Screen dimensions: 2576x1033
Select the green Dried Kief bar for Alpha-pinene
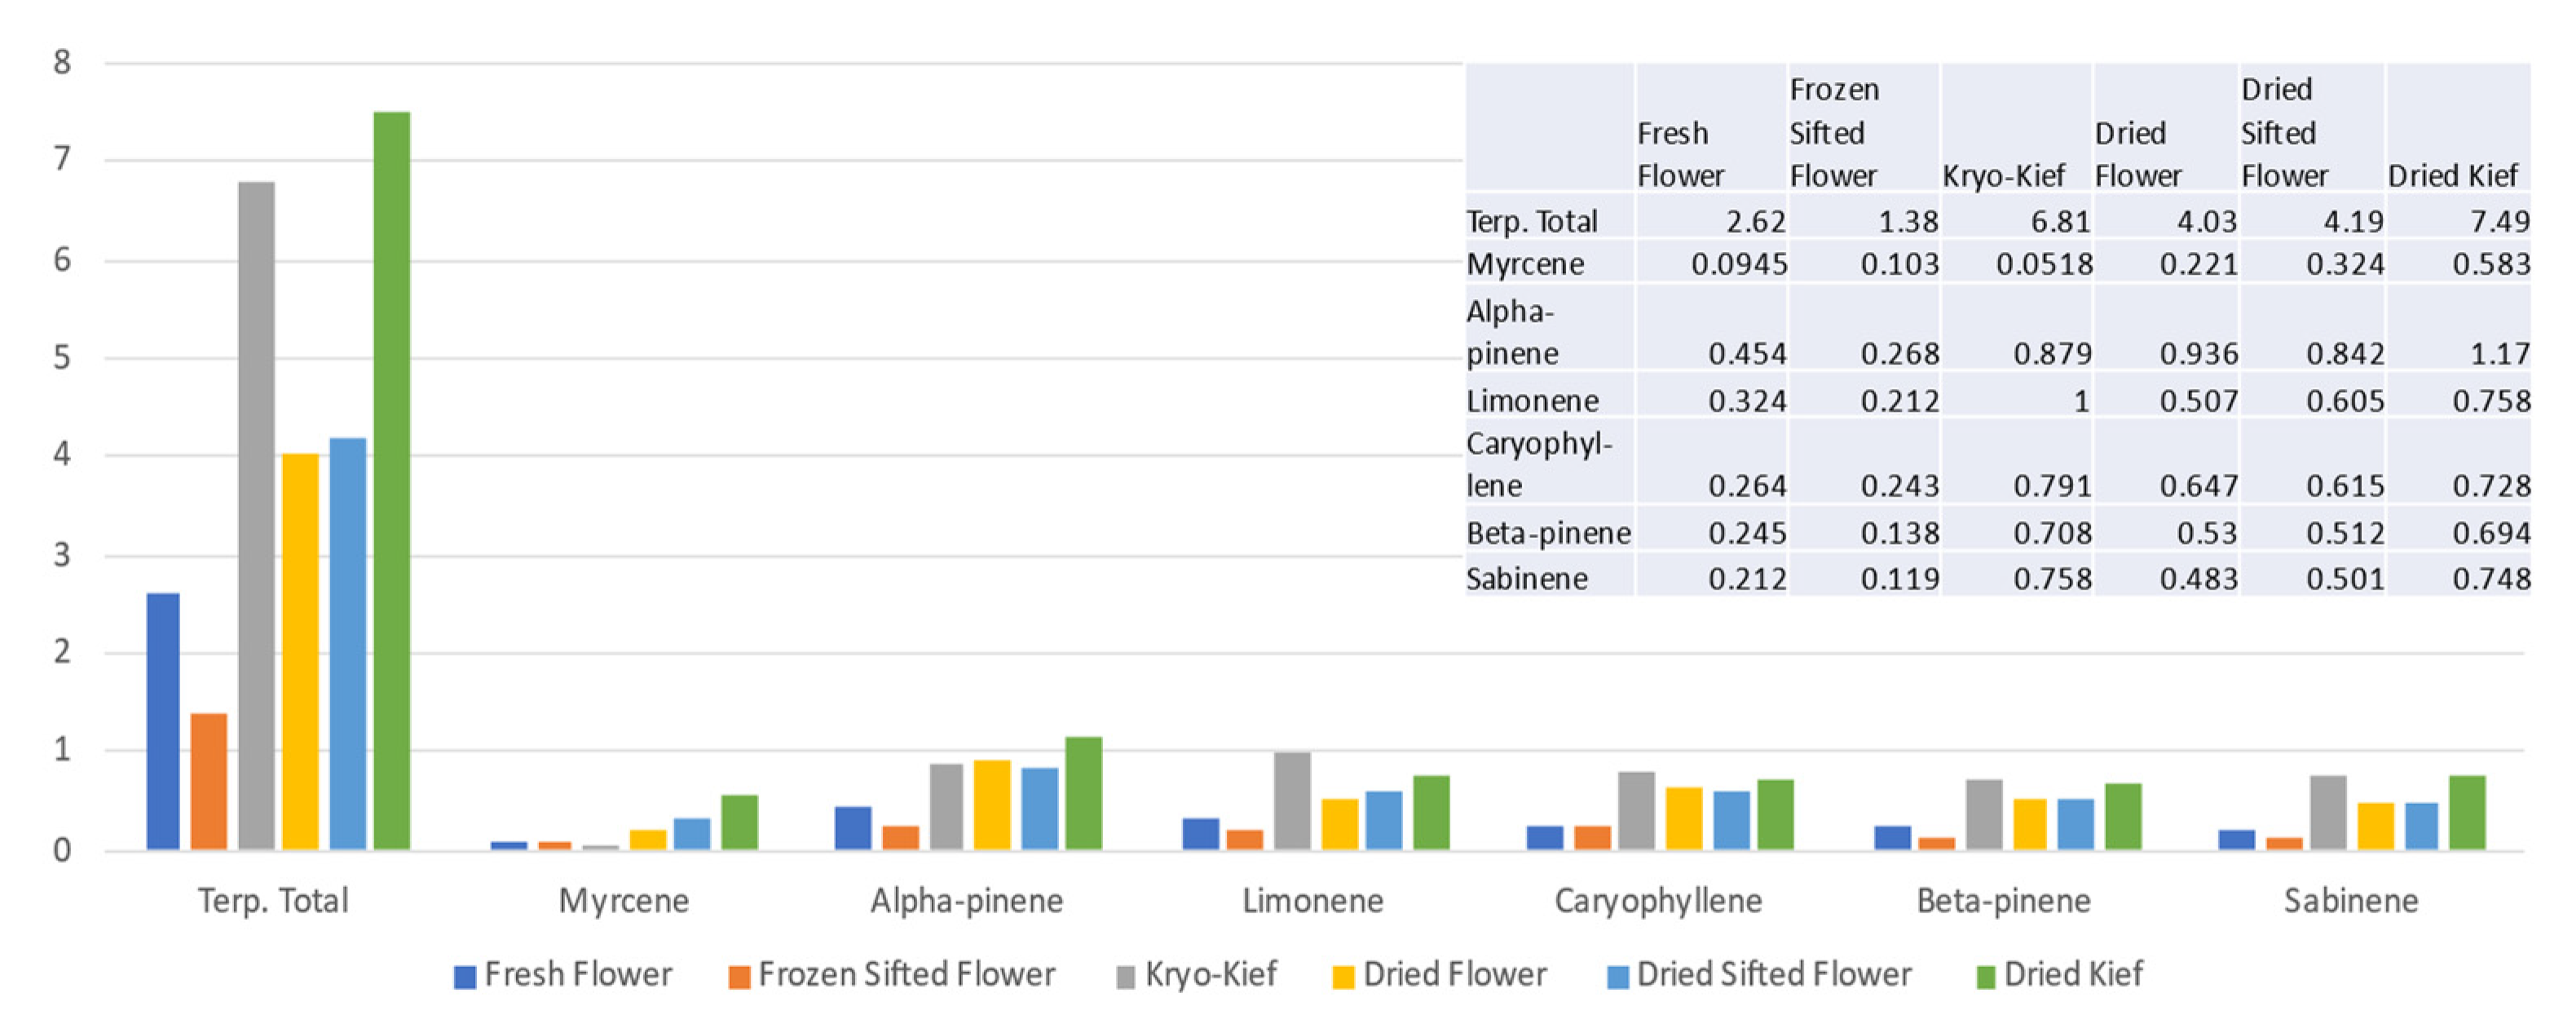tap(1084, 793)
